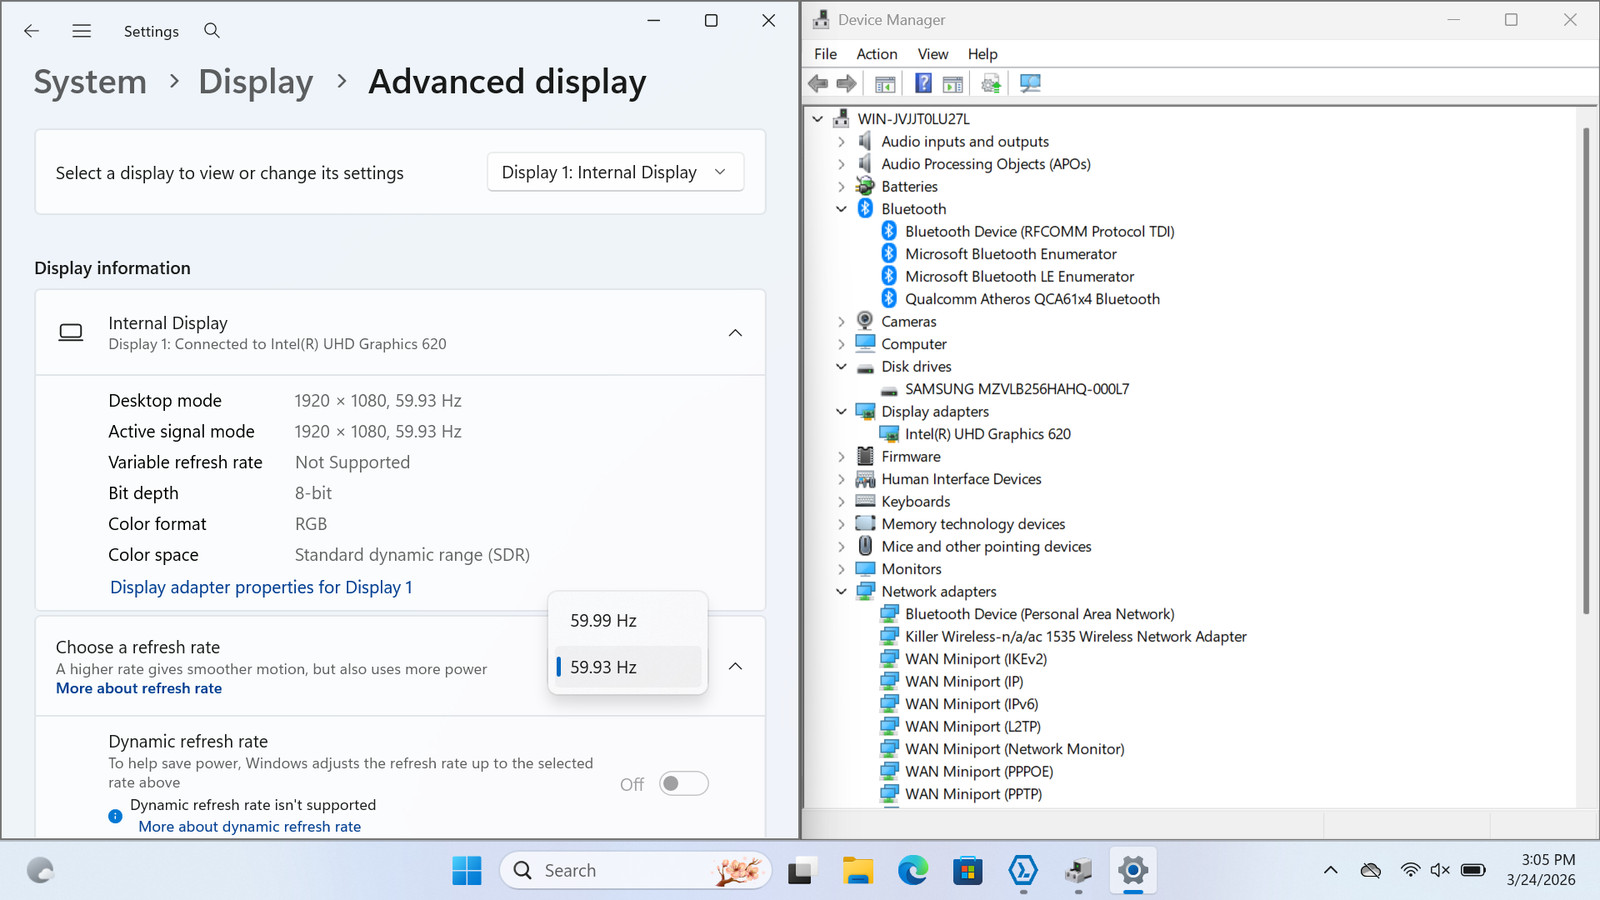Toggle the Dynamic refresh rate switch
Viewport: 1600px width, 900px height.
point(684,784)
